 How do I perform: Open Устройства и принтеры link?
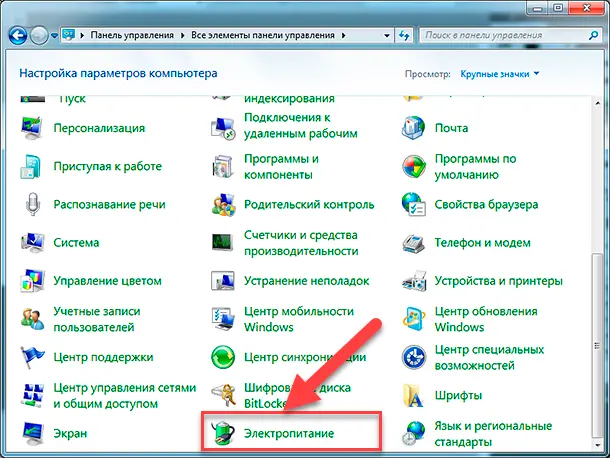coord(498,281)
